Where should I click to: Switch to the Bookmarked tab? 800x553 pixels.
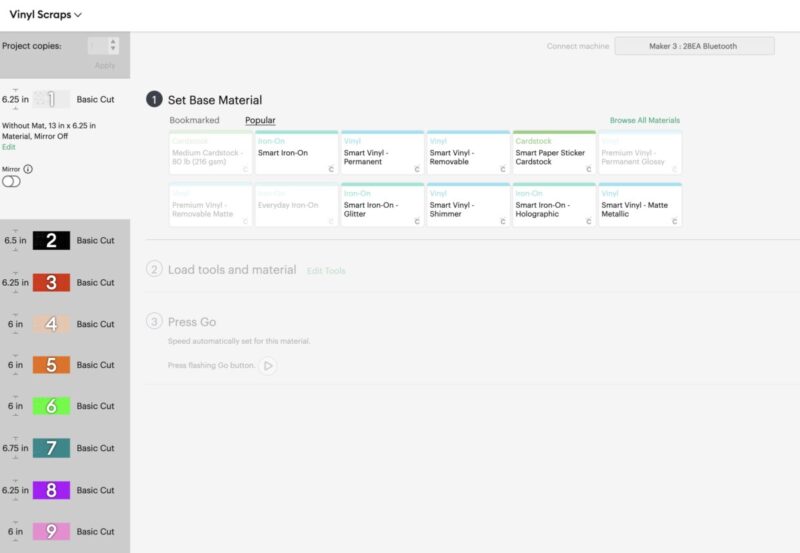(x=194, y=120)
